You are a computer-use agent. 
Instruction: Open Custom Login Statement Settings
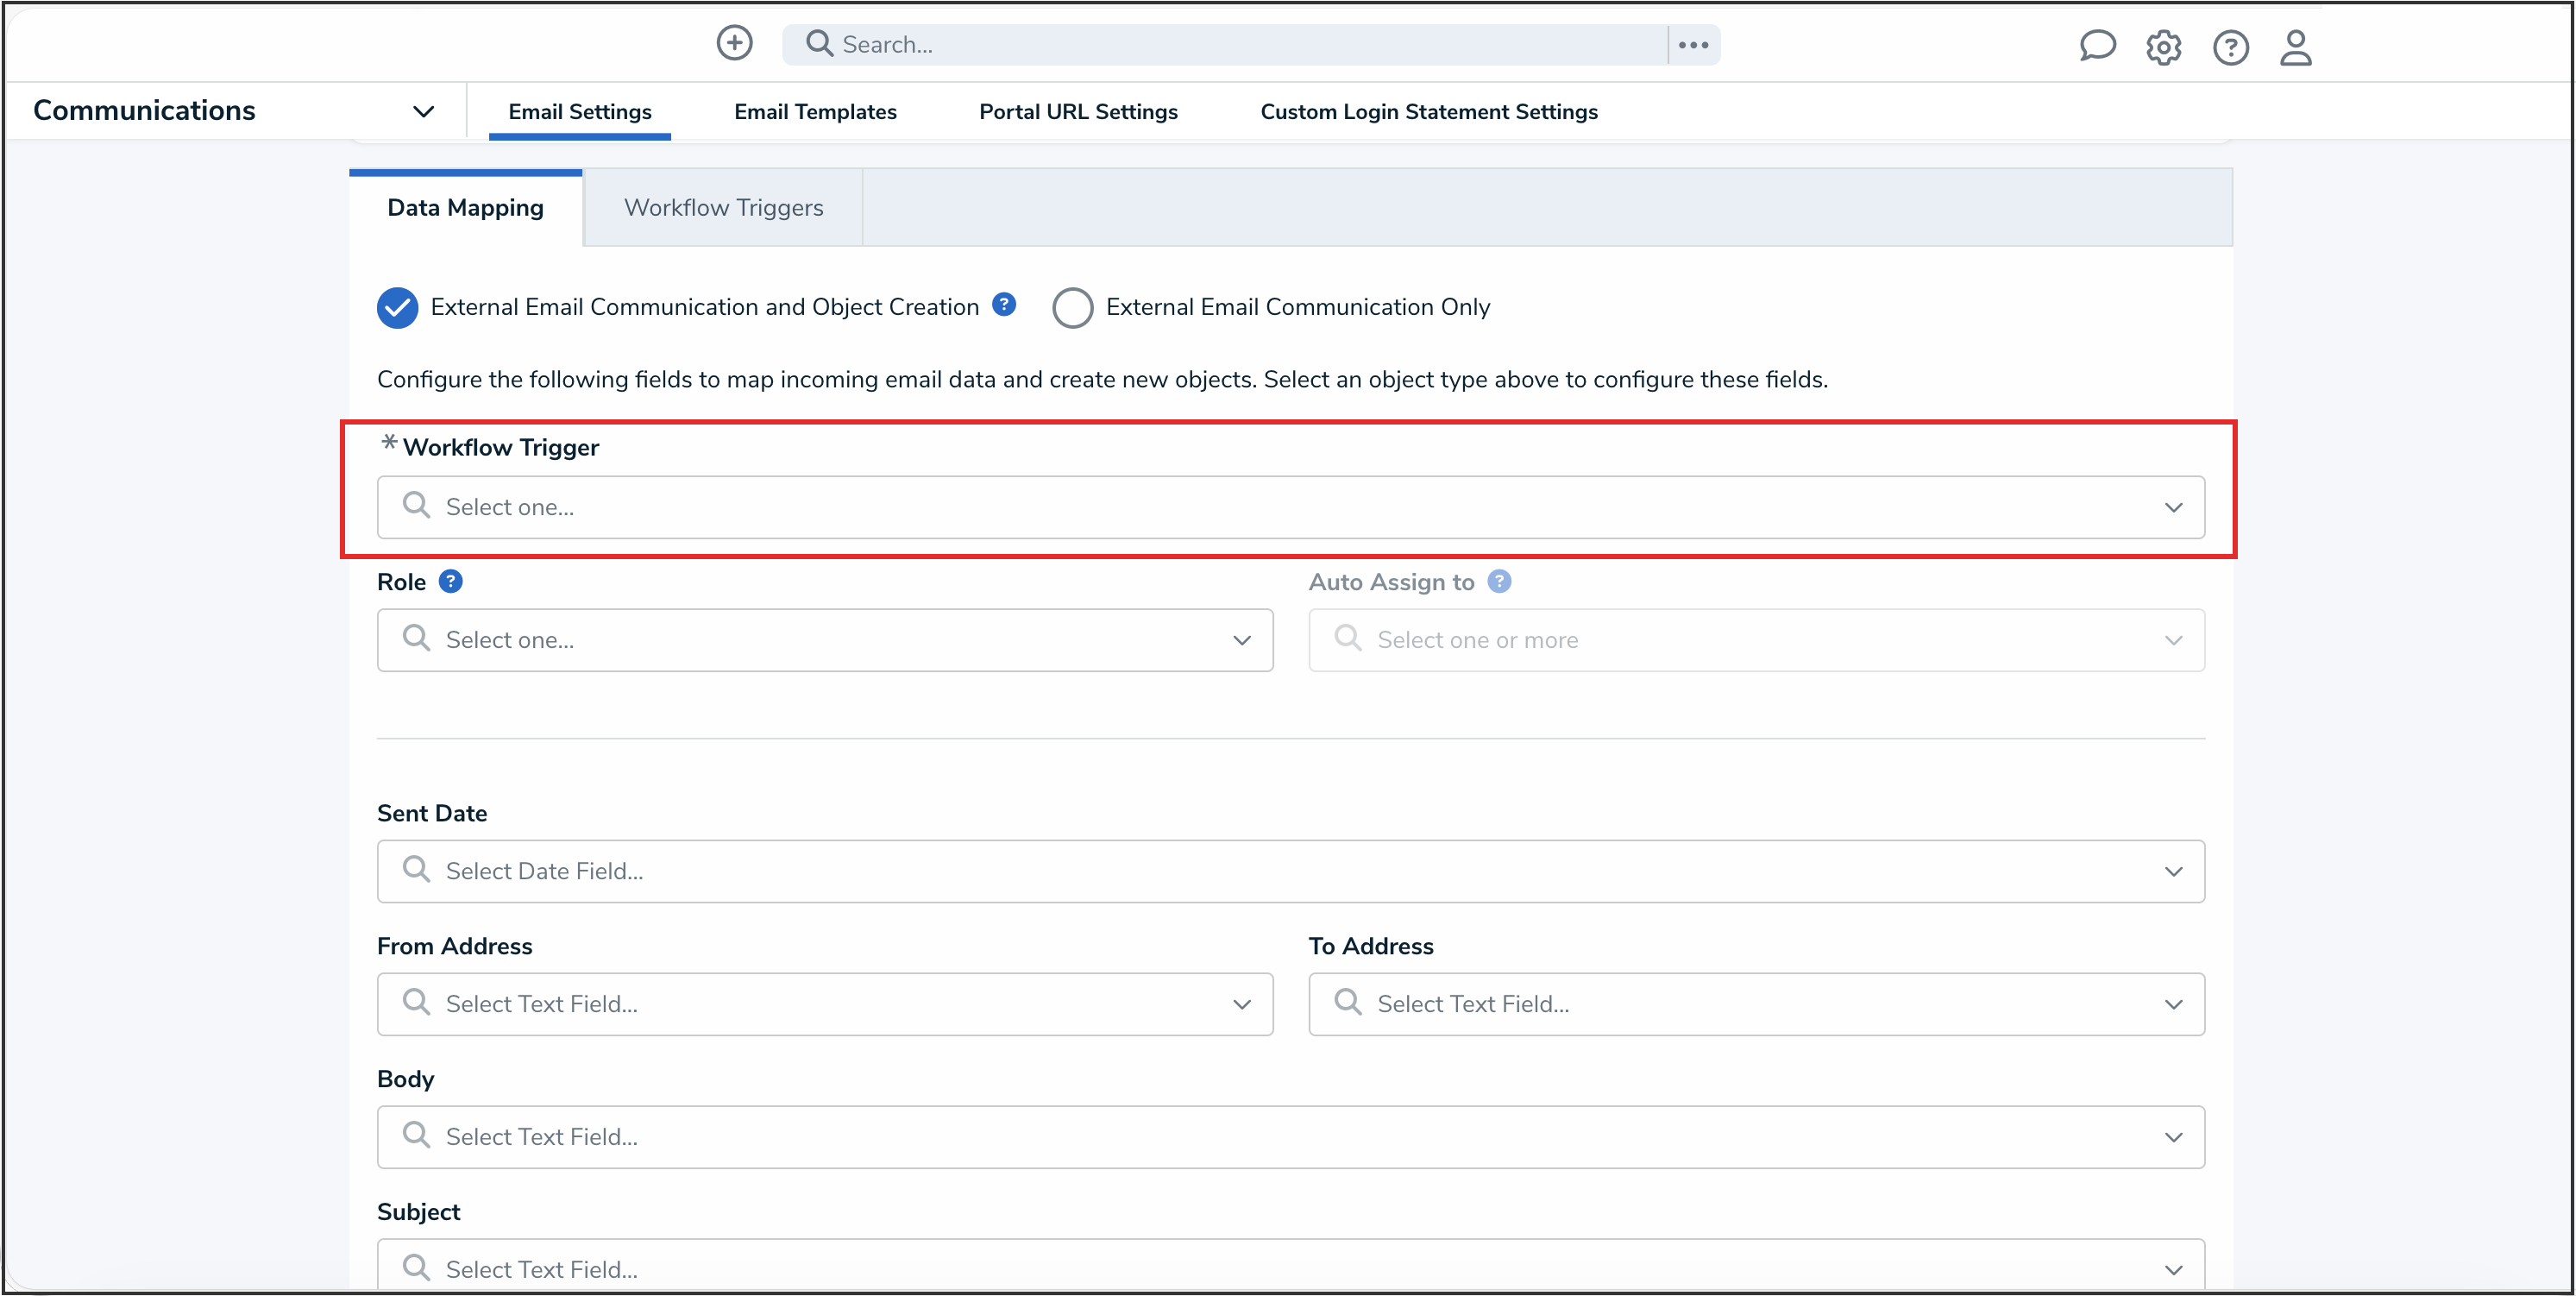1429,111
